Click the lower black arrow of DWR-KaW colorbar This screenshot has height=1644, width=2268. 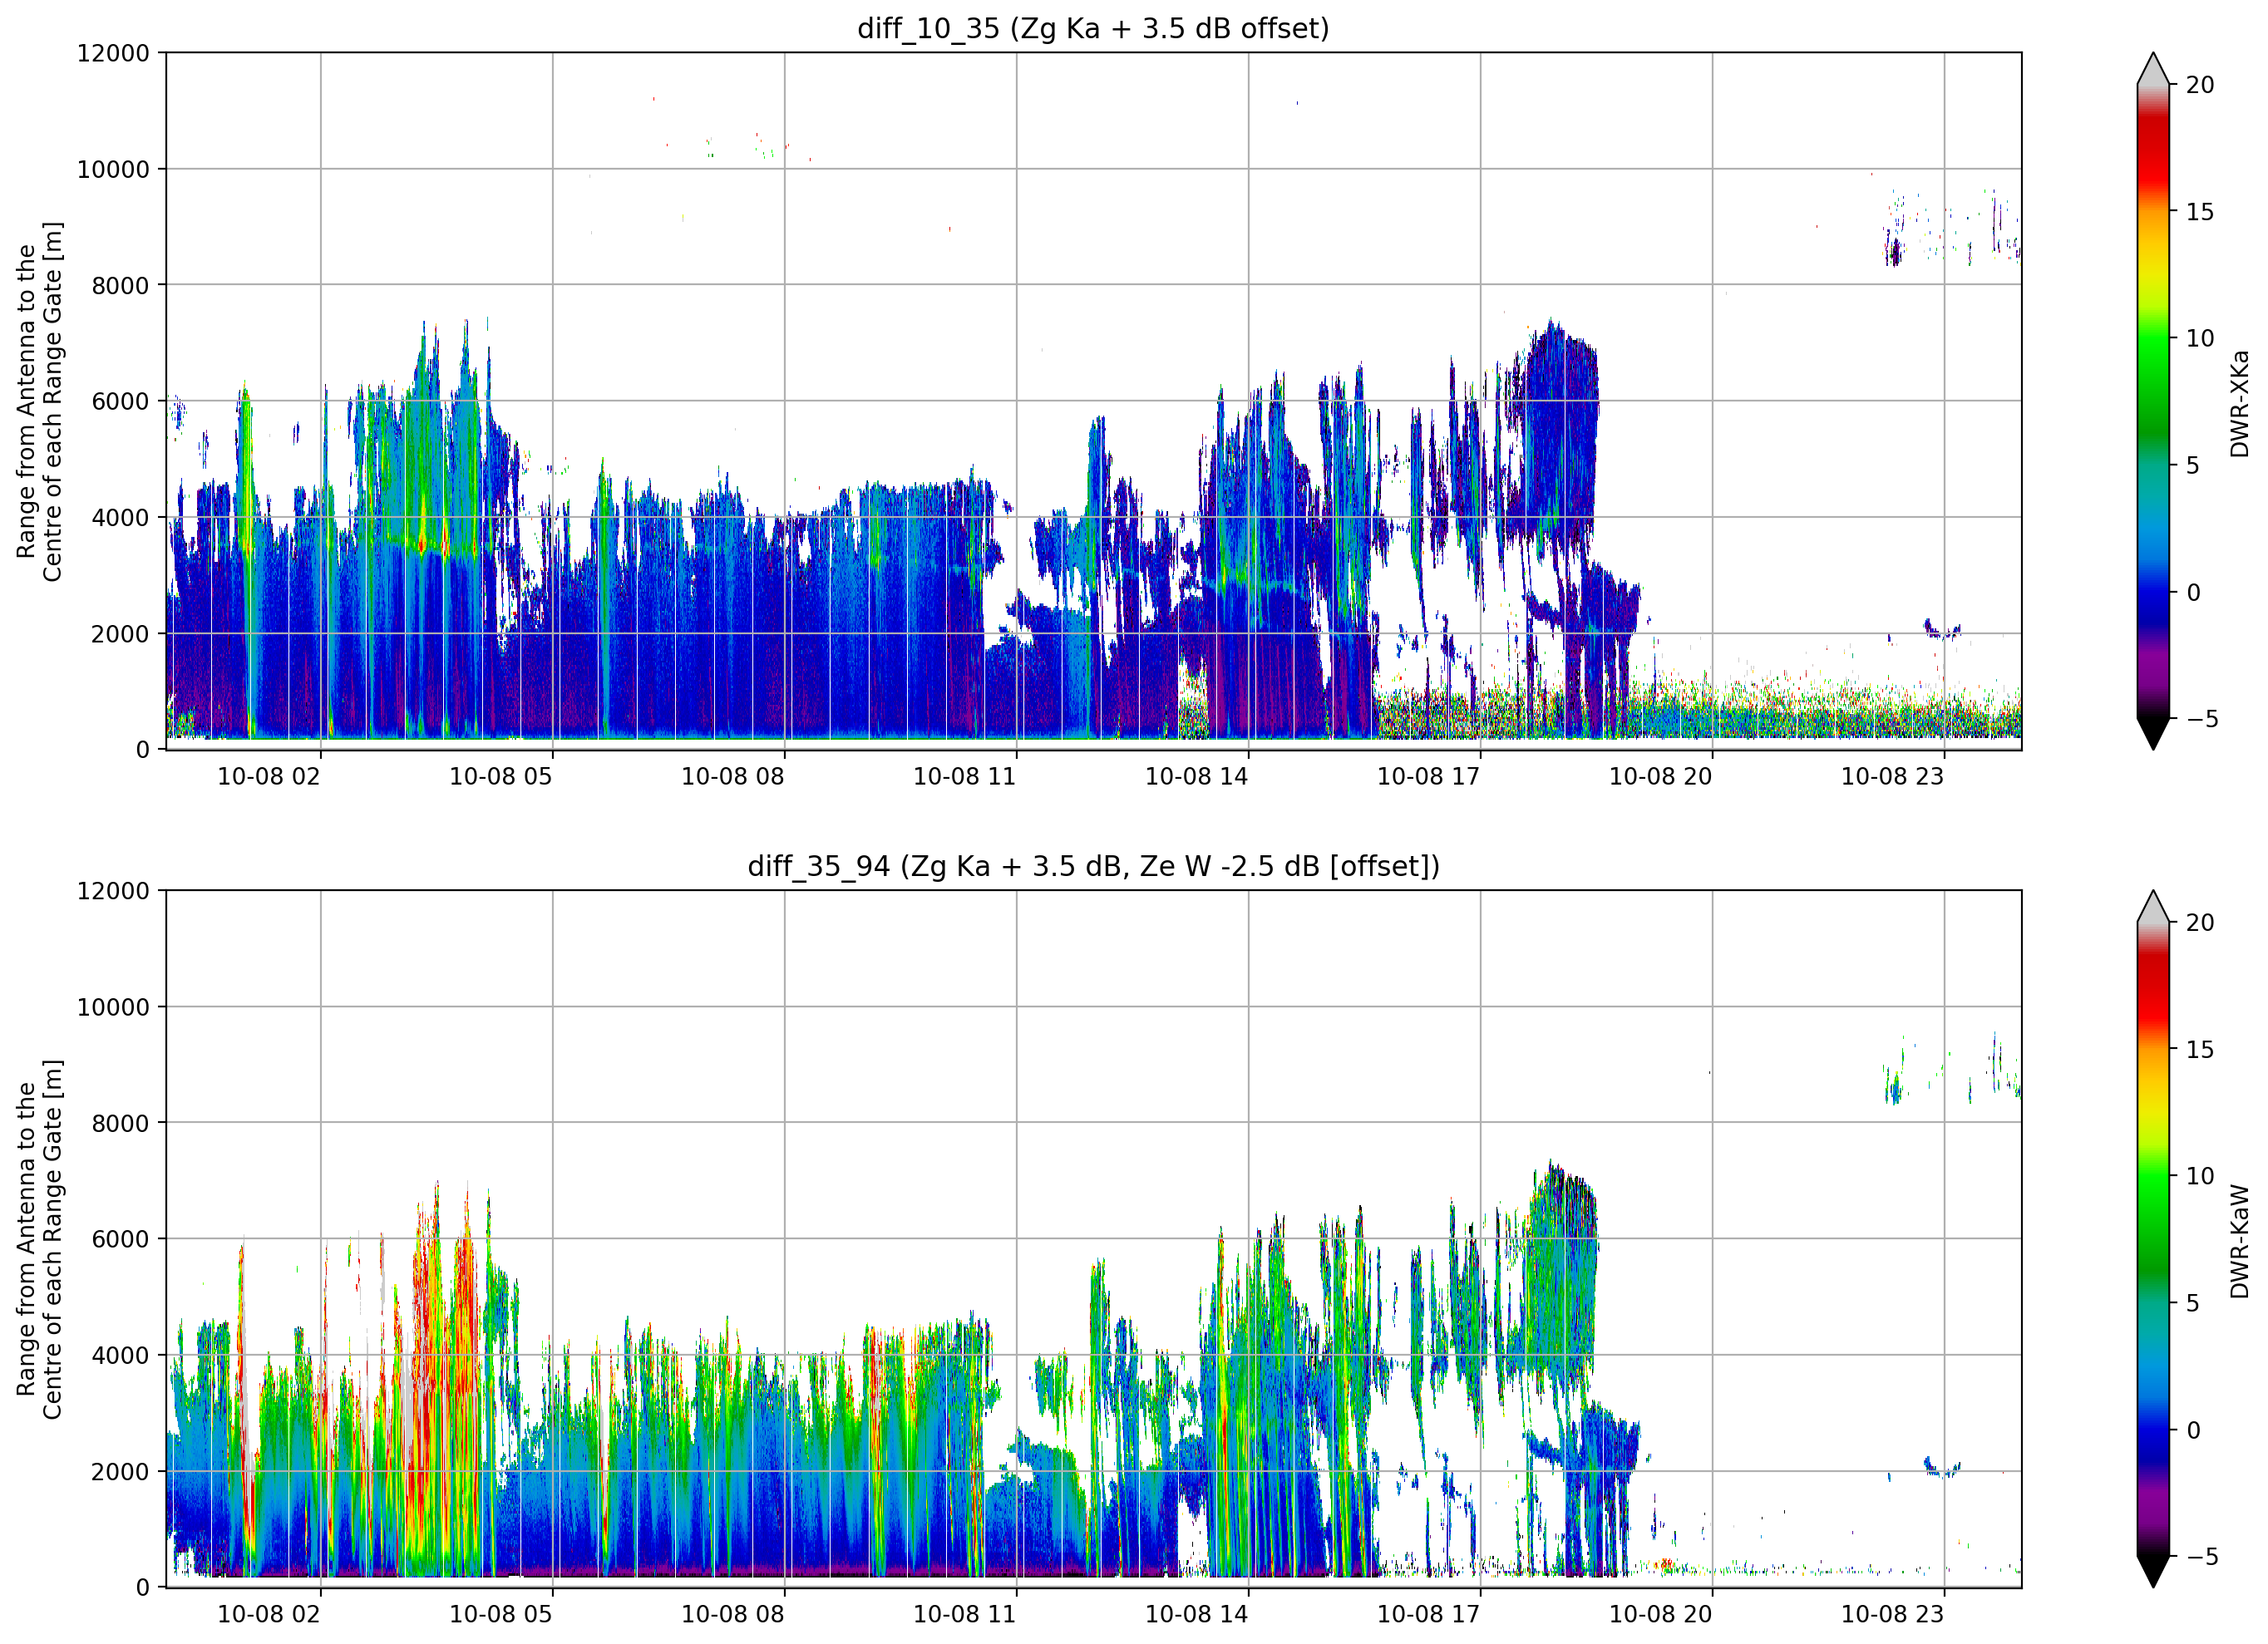tap(2153, 1571)
